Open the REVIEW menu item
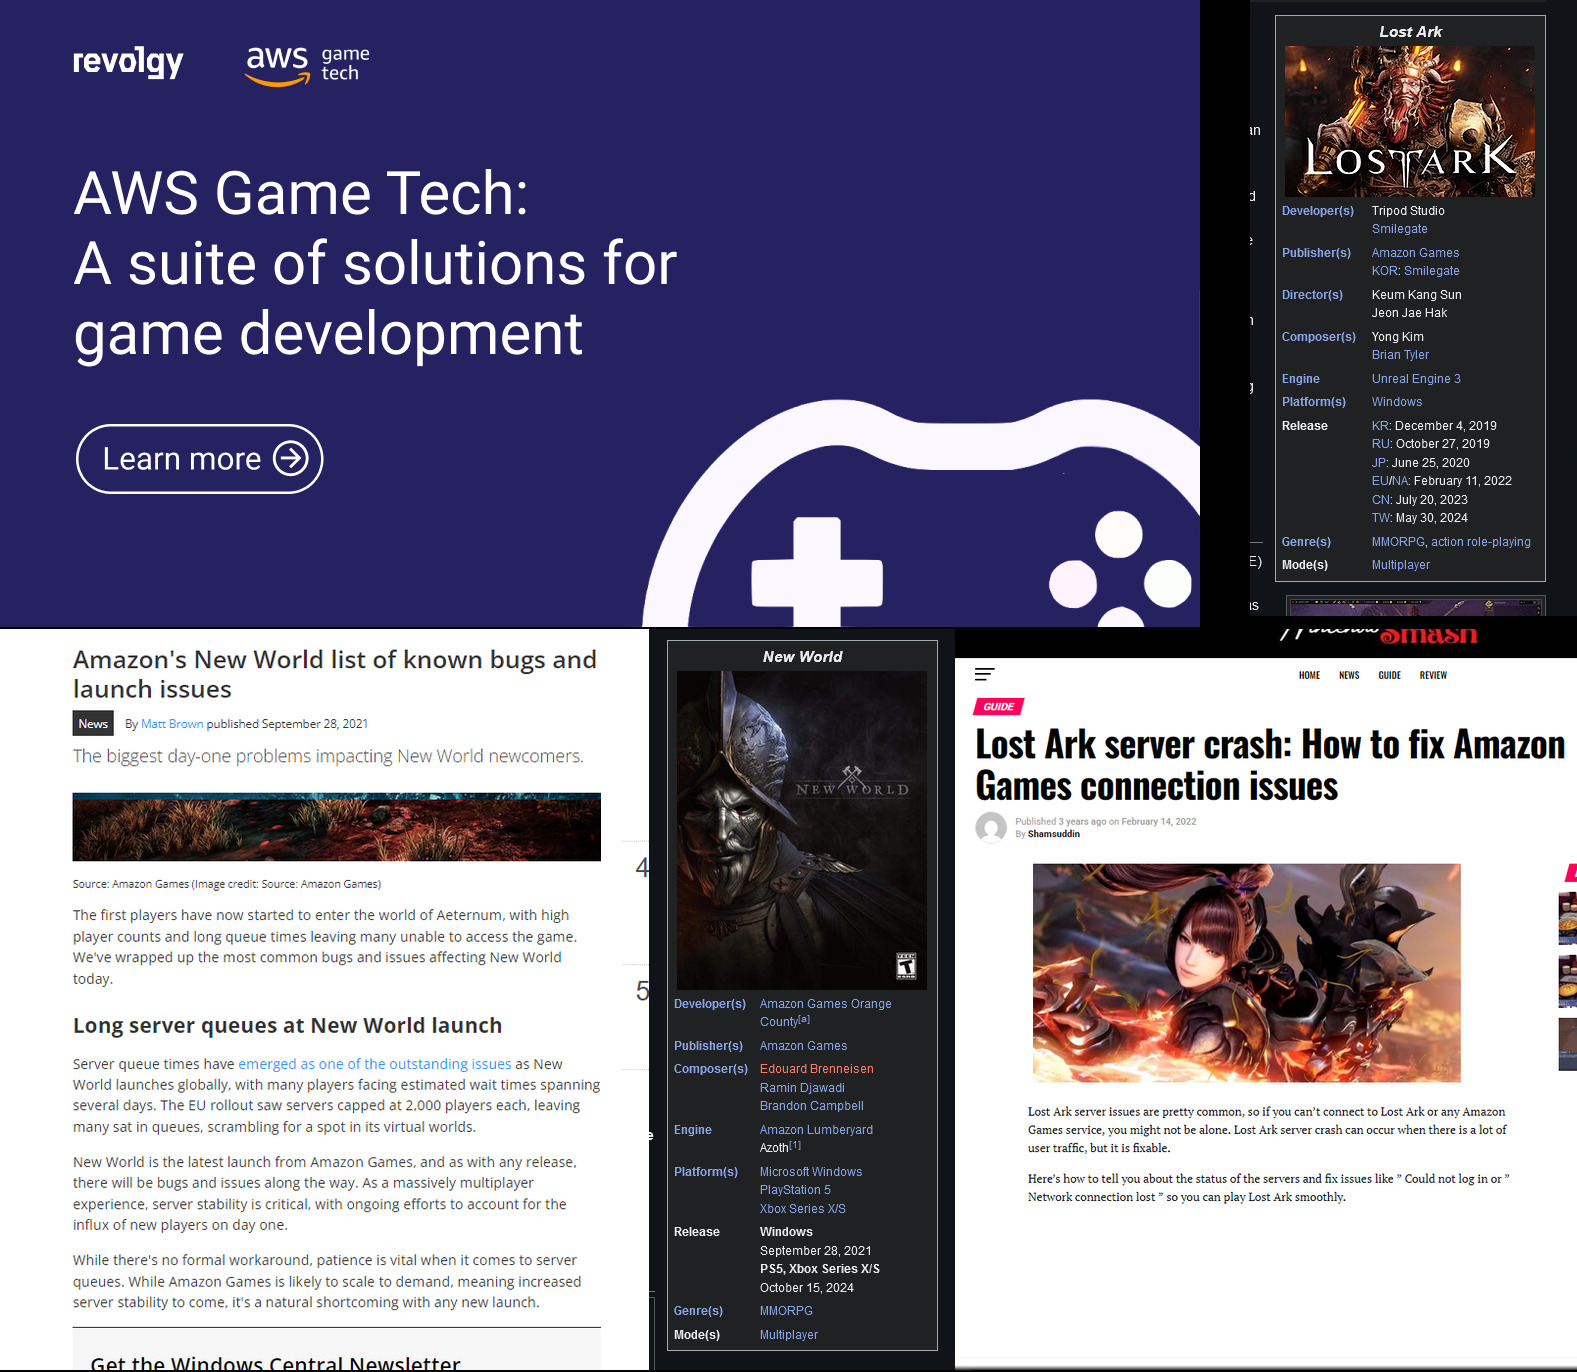The width and height of the screenshot is (1577, 1372). (x=1433, y=675)
